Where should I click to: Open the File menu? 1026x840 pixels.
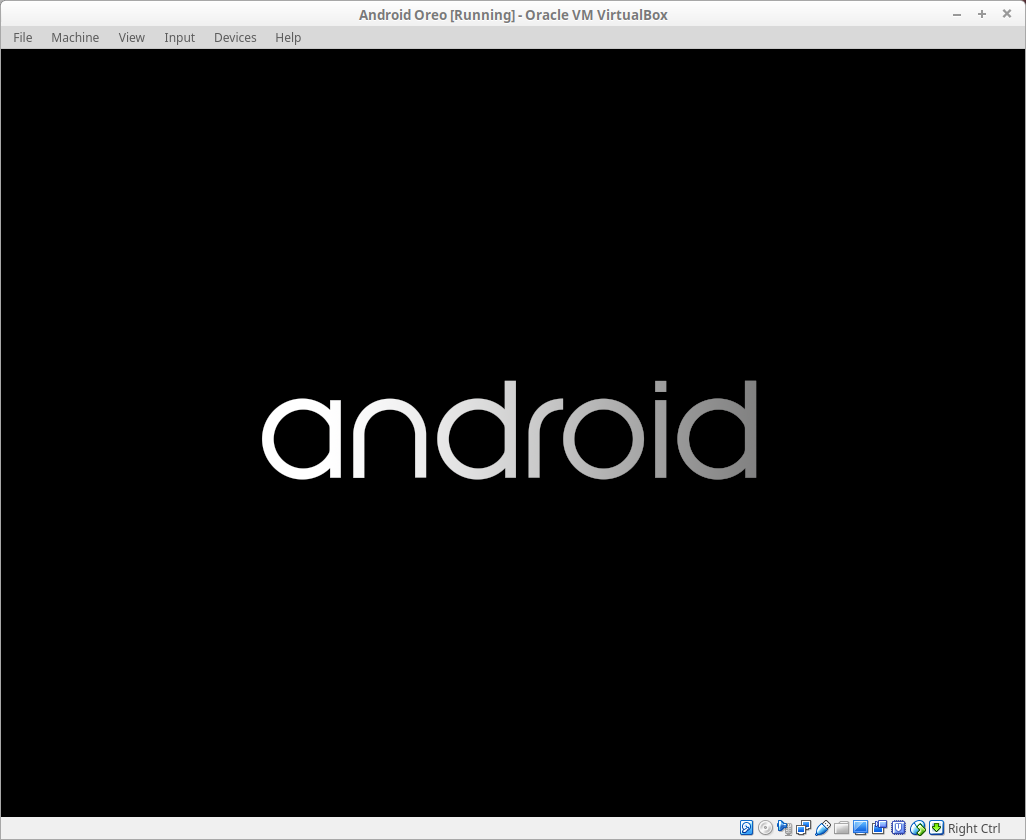point(22,37)
